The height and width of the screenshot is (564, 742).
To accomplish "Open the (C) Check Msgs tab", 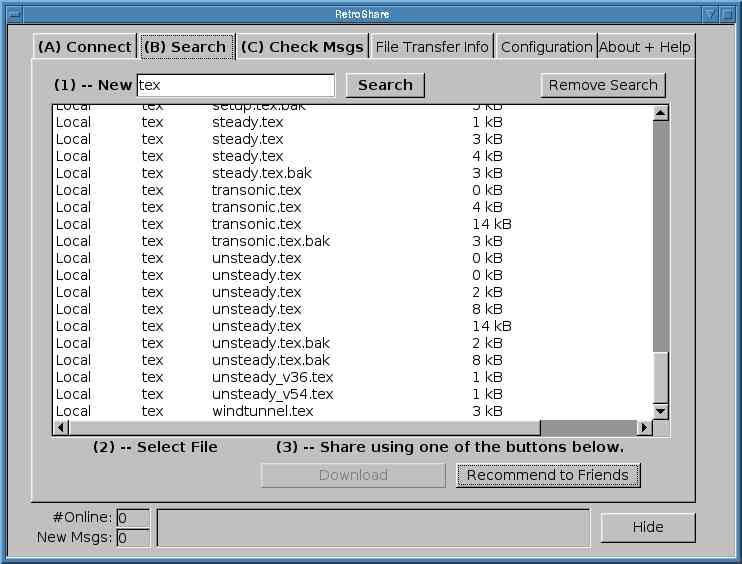I will pos(302,47).
